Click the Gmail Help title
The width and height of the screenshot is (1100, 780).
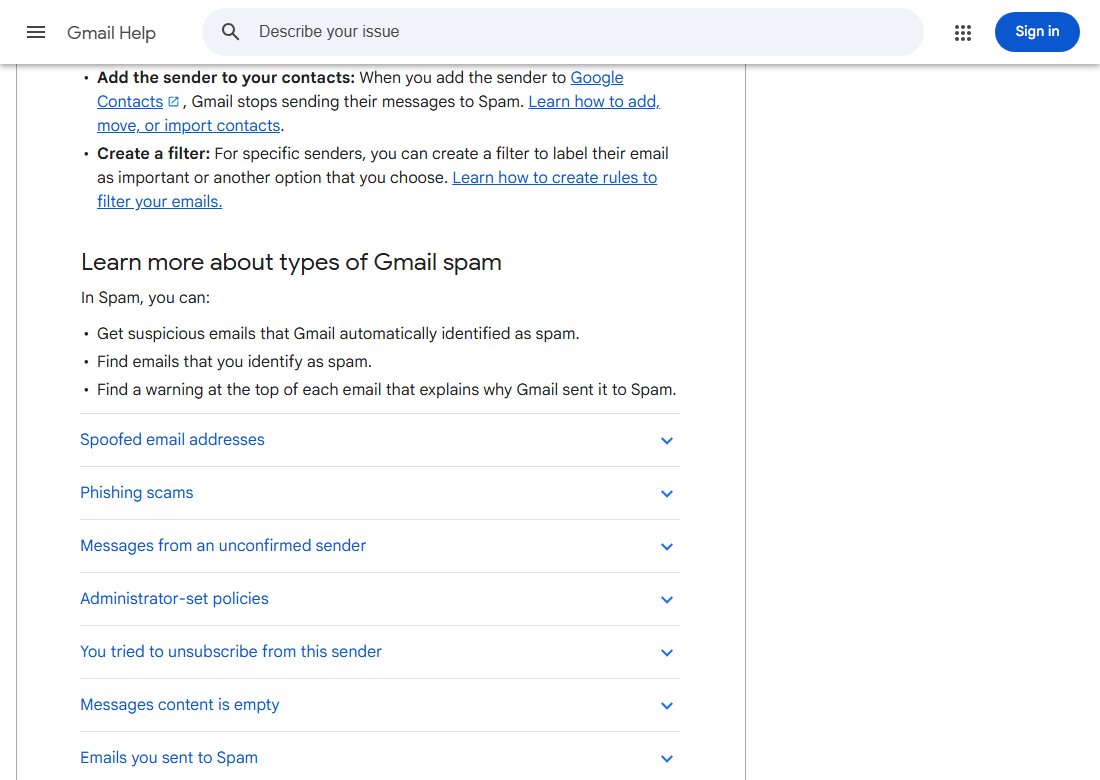point(112,32)
